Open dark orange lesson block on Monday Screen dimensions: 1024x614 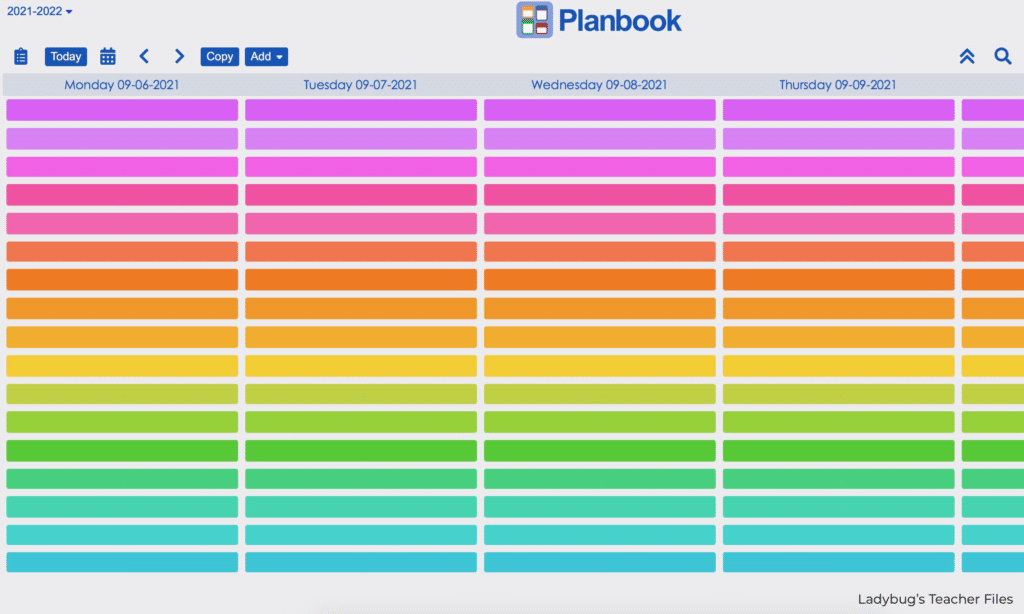(x=122, y=280)
